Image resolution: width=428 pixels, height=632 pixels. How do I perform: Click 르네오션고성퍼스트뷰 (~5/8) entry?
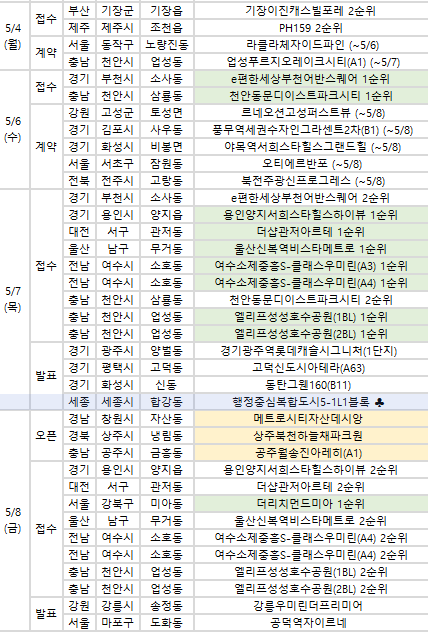(311, 112)
